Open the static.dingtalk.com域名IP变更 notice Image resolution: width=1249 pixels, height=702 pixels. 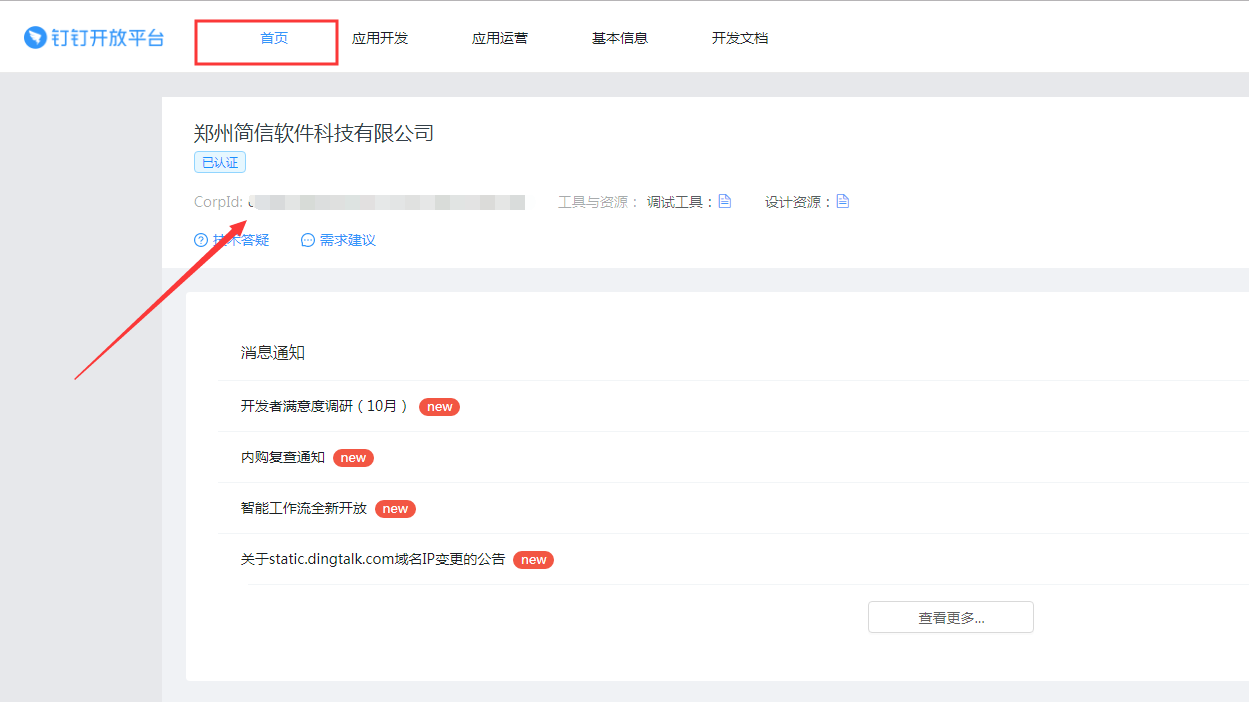[x=373, y=559]
